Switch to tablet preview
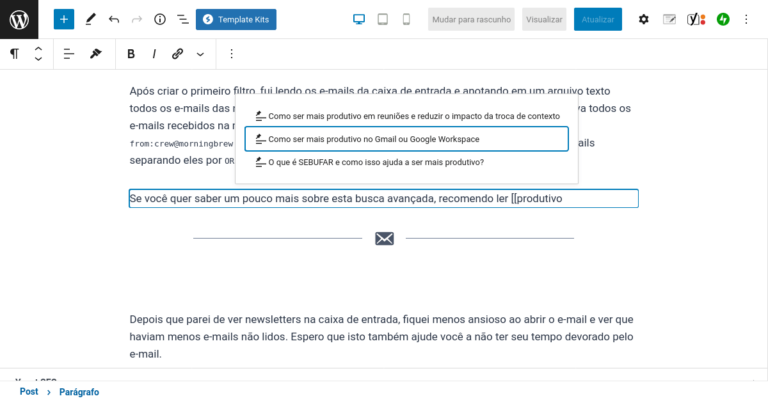This screenshot has height=403, width=768. (x=383, y=20)
